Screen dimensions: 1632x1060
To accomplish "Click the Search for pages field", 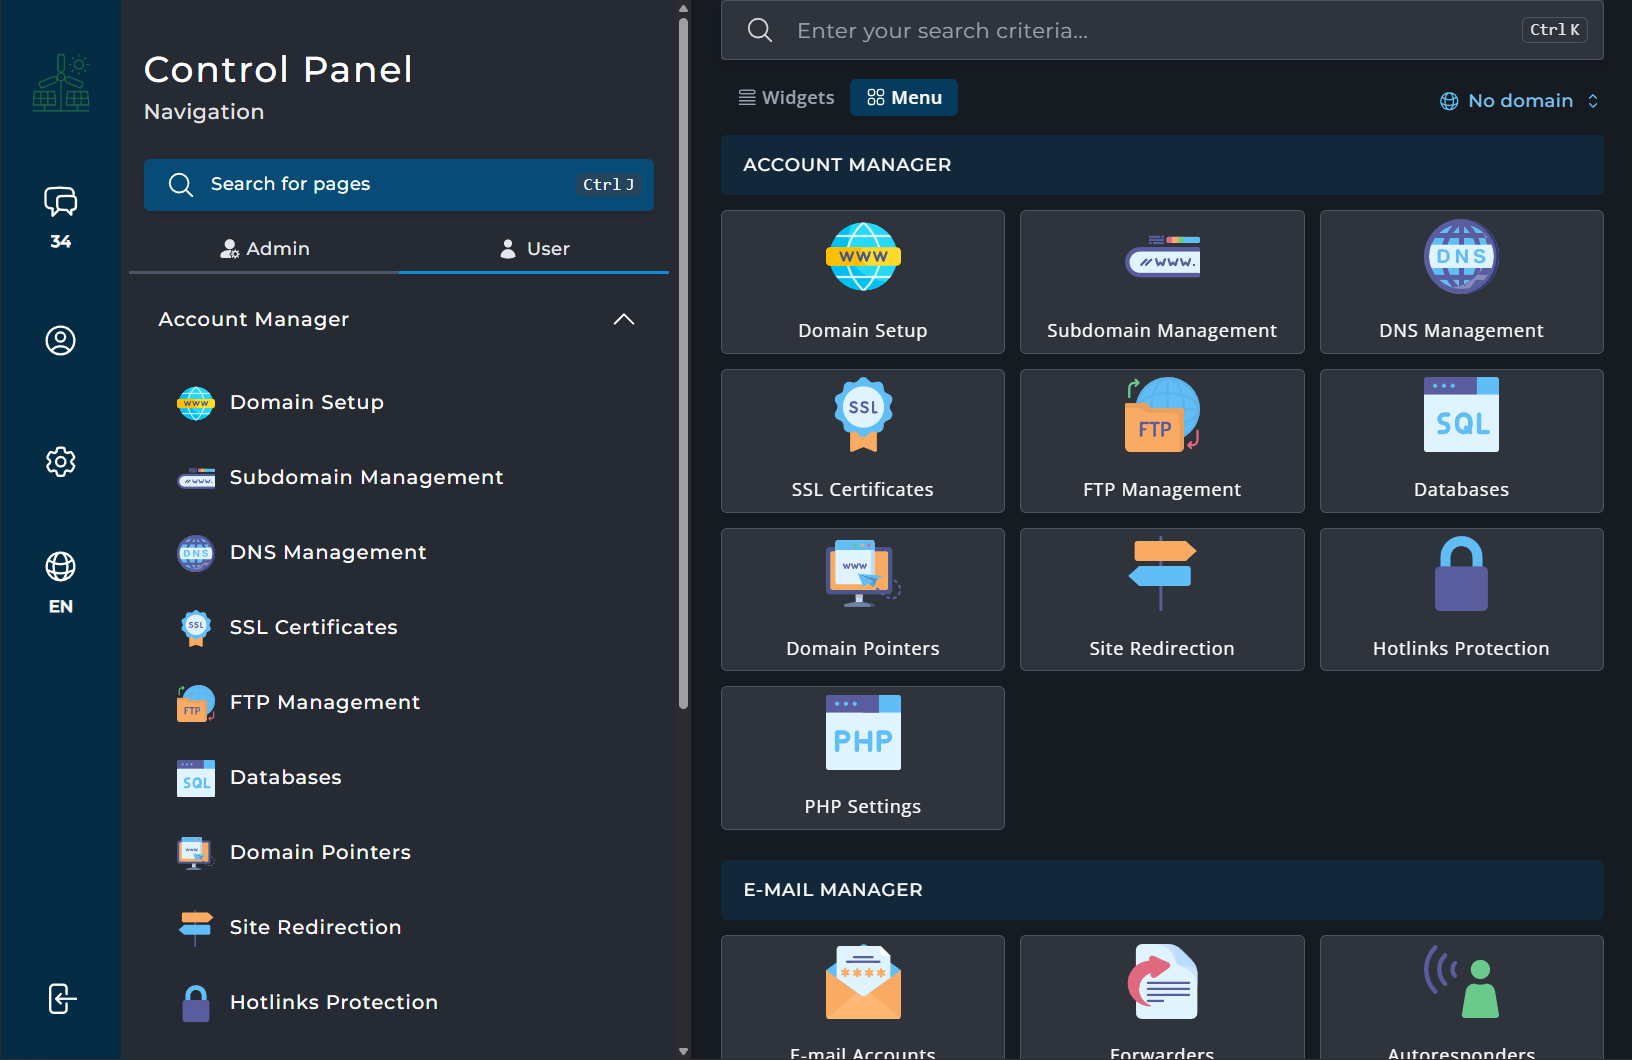I will pyautogui.click(x=398, y=185).
